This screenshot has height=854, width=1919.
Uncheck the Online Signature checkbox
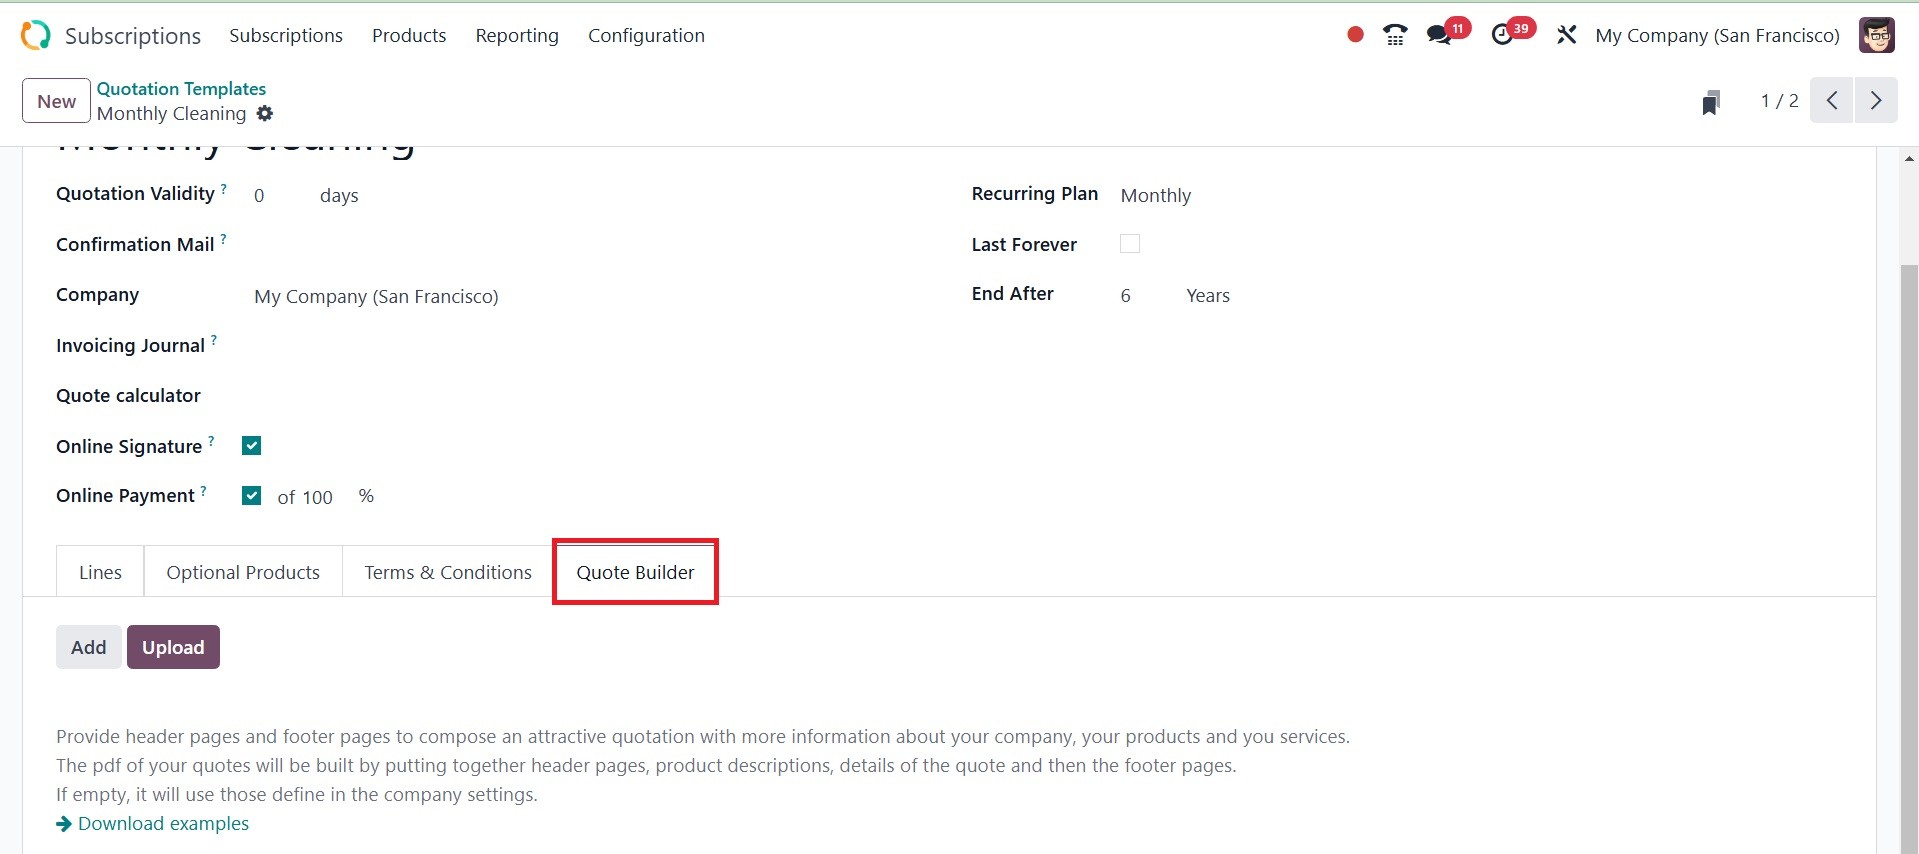pos(252,446)
